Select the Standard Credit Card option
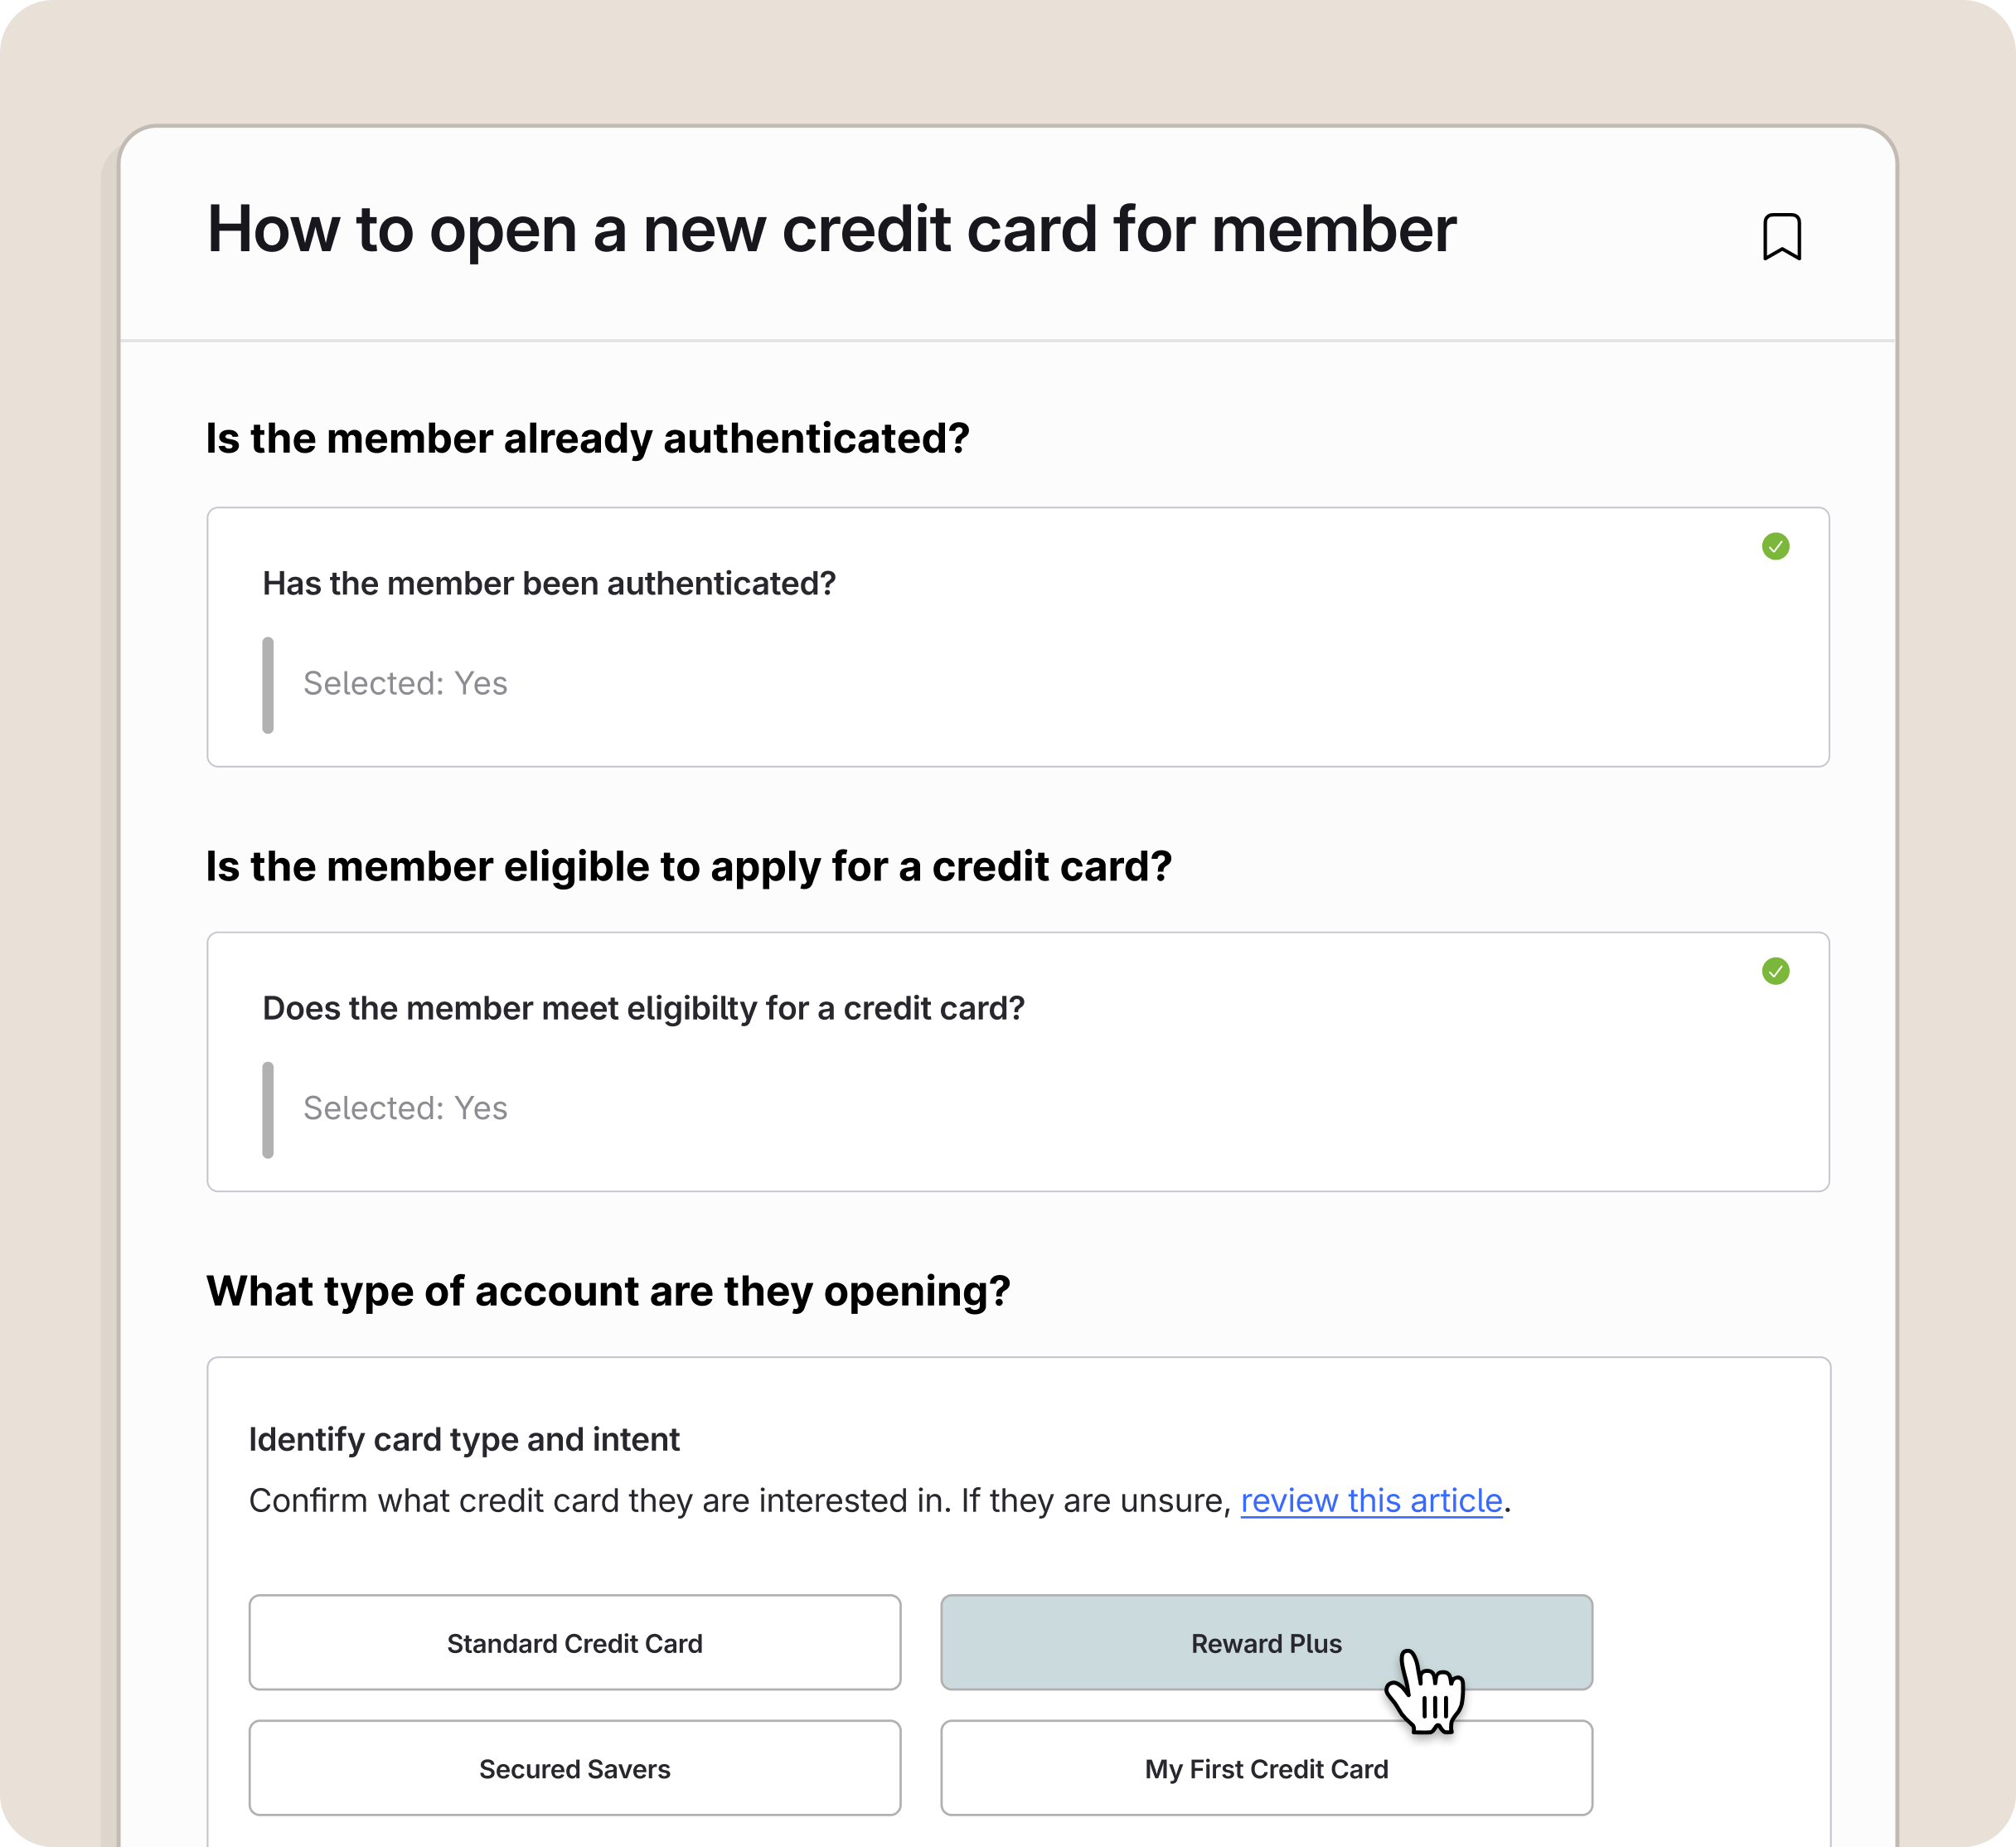The image size is (2016, 1847). 574,1643
